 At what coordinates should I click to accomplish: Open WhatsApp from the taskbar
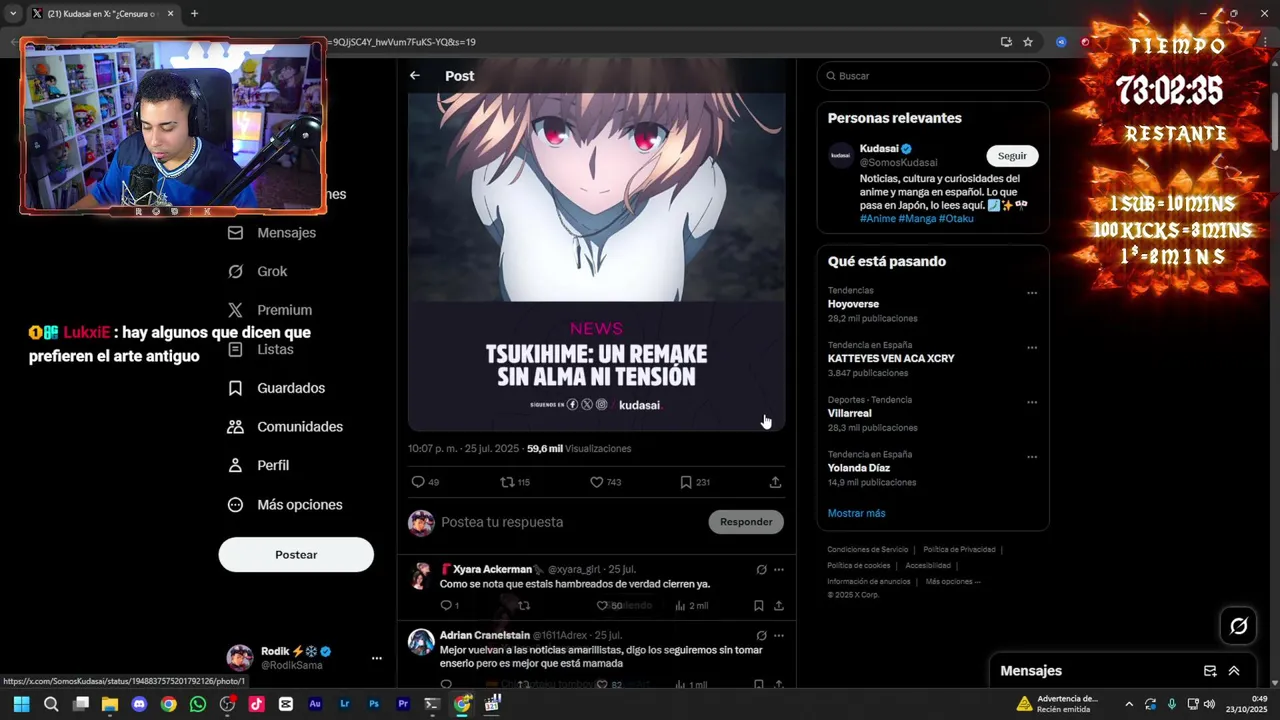tap(198, 704)
